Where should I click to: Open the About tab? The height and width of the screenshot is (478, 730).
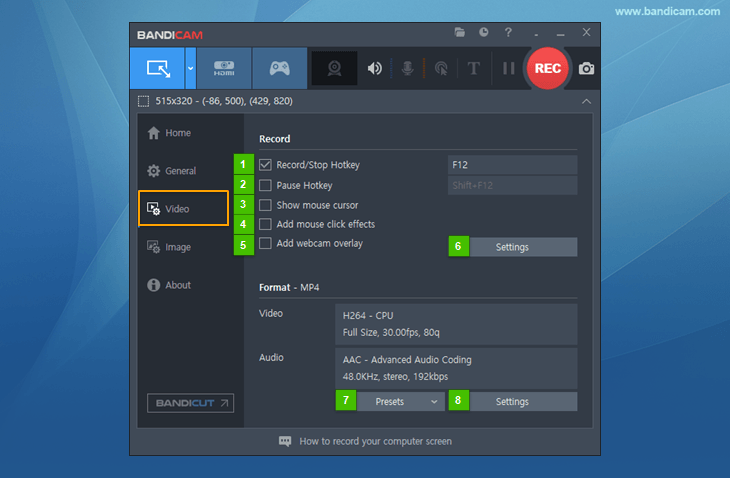pyautogui.click(x=169, y=285)
